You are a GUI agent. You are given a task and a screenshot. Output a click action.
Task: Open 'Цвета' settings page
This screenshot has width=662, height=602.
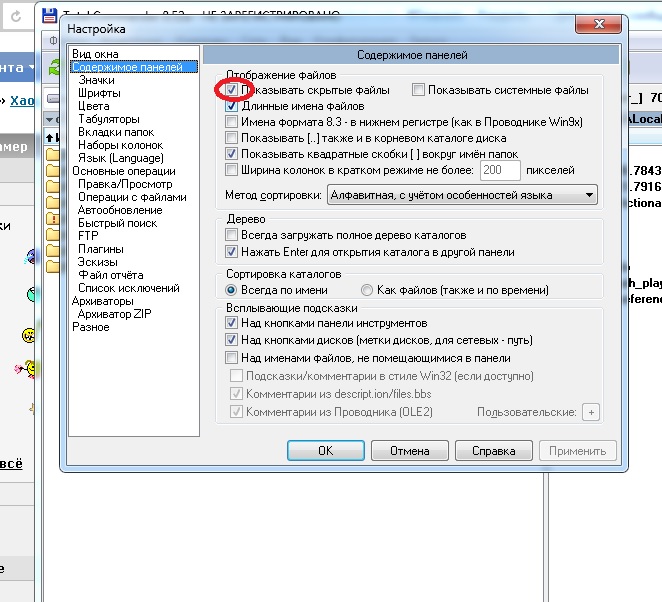(x=94, y=106)
